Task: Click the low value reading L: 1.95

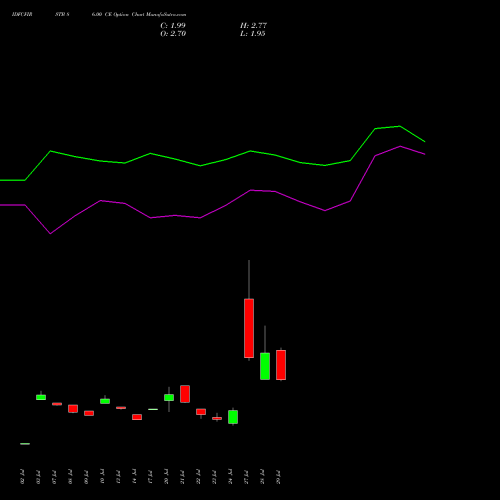Action: click(x=253, y=34)
